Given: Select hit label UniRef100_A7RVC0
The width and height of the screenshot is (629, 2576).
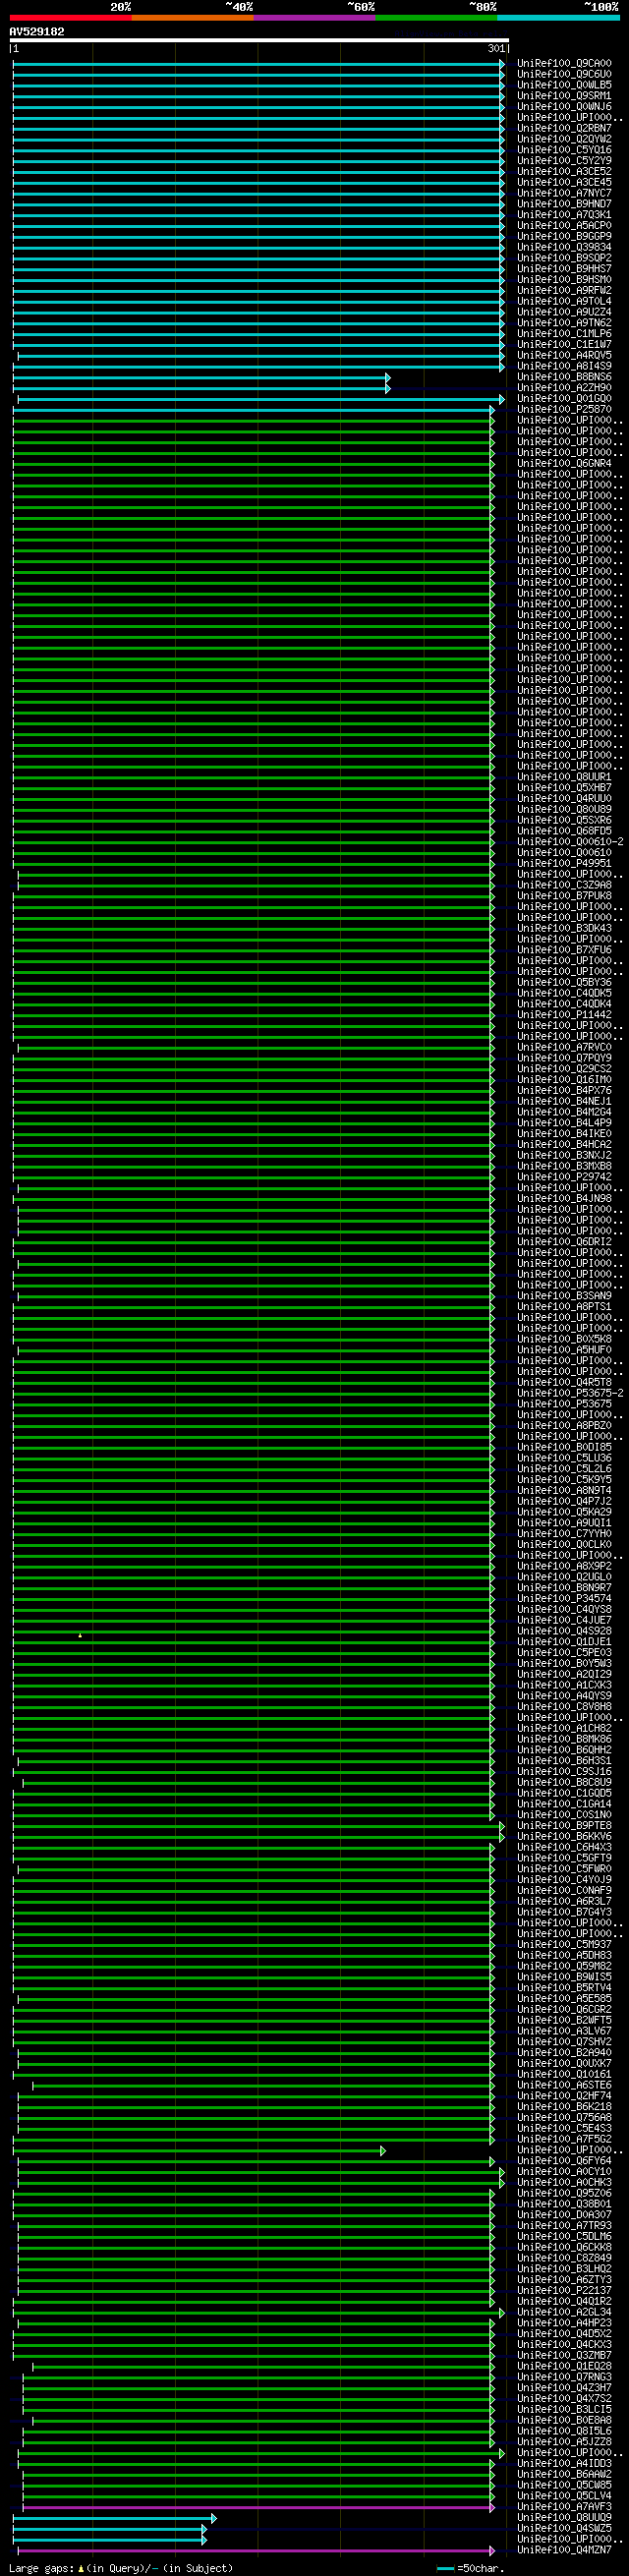Looking at the screenshot, I should click(564, 1047).
